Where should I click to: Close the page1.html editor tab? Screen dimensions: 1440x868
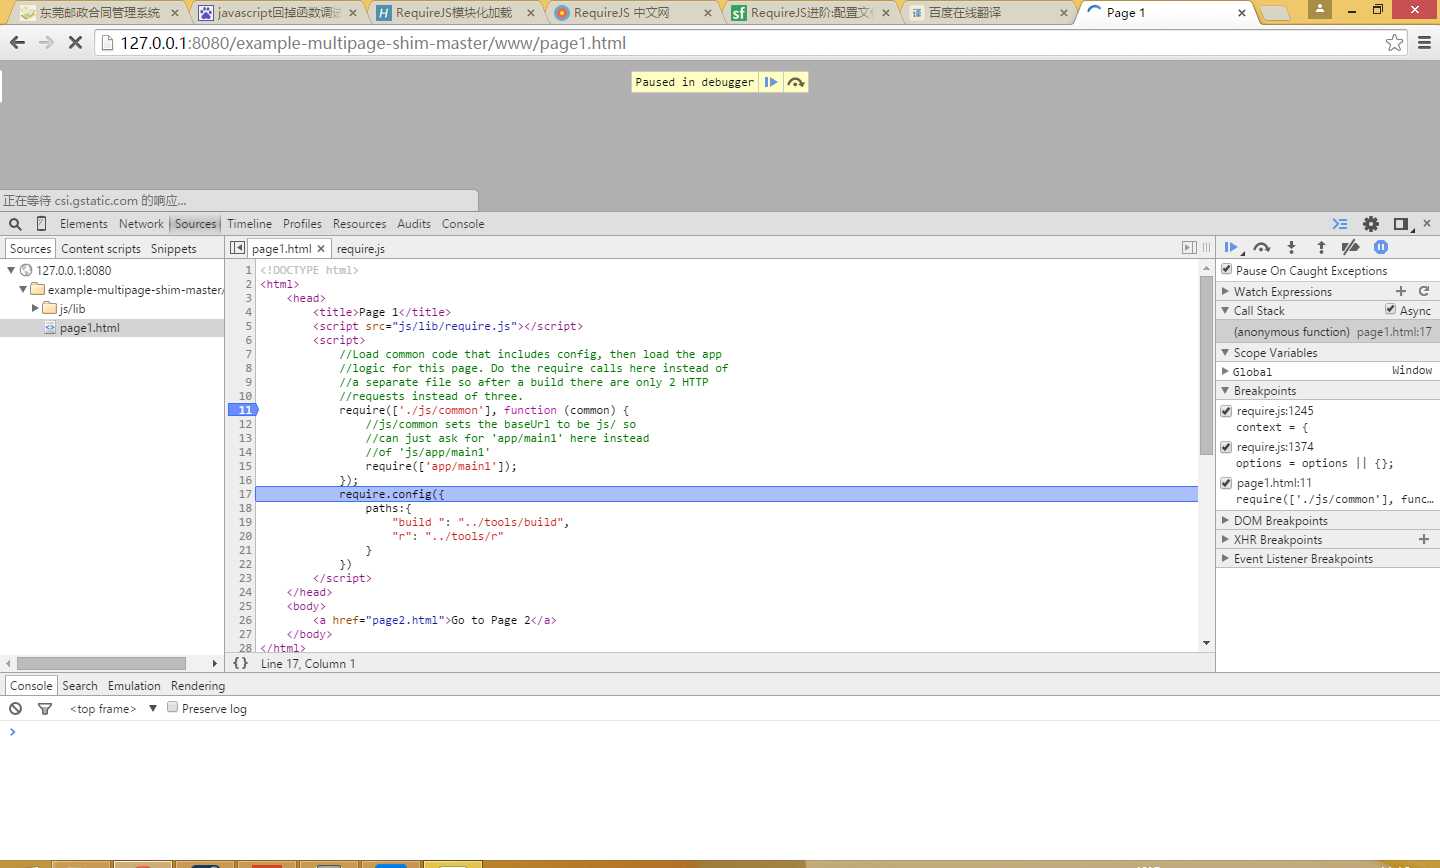(x=321, y=249)
